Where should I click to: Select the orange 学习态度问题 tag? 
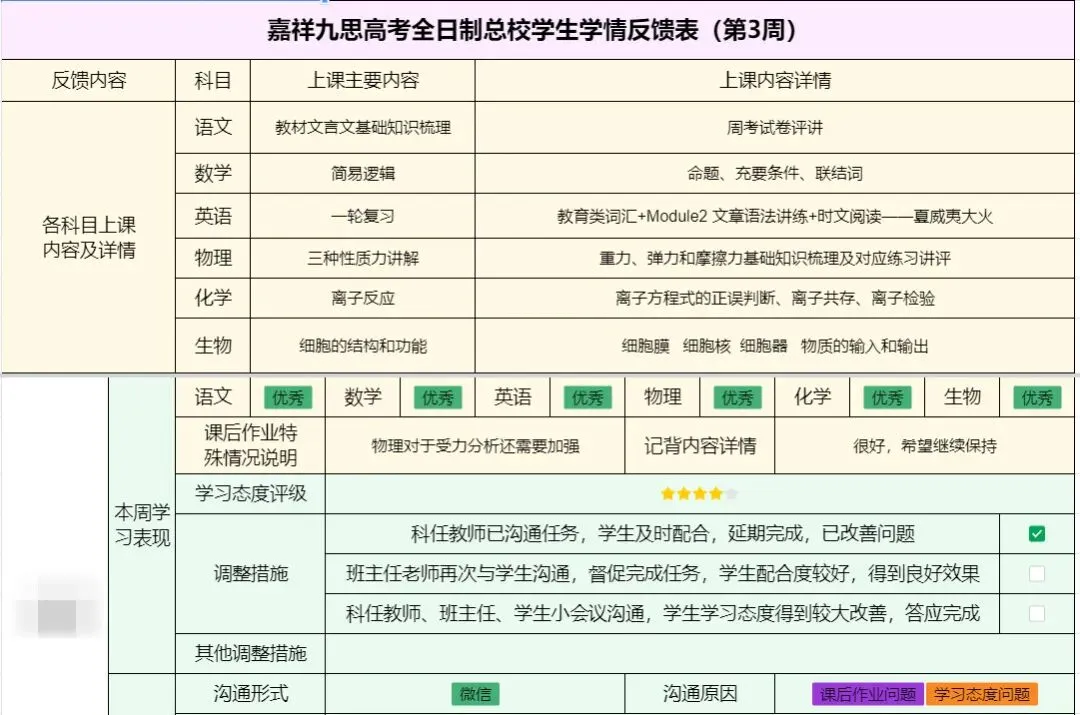(x=982, y=694)
